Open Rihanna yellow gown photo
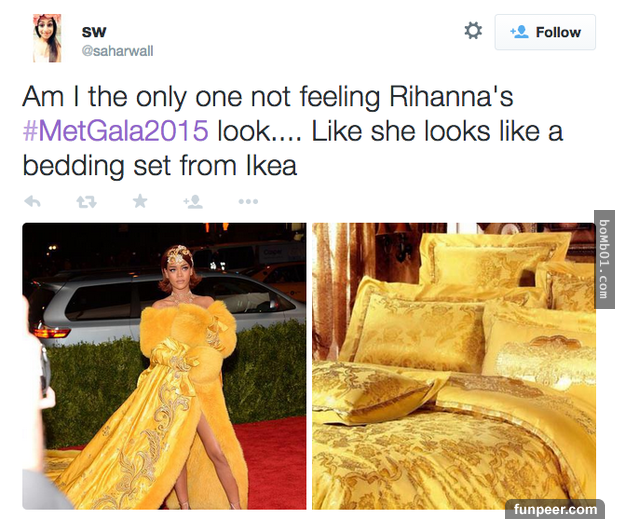Viewport: 625px width, 519px height. [164, 366]
